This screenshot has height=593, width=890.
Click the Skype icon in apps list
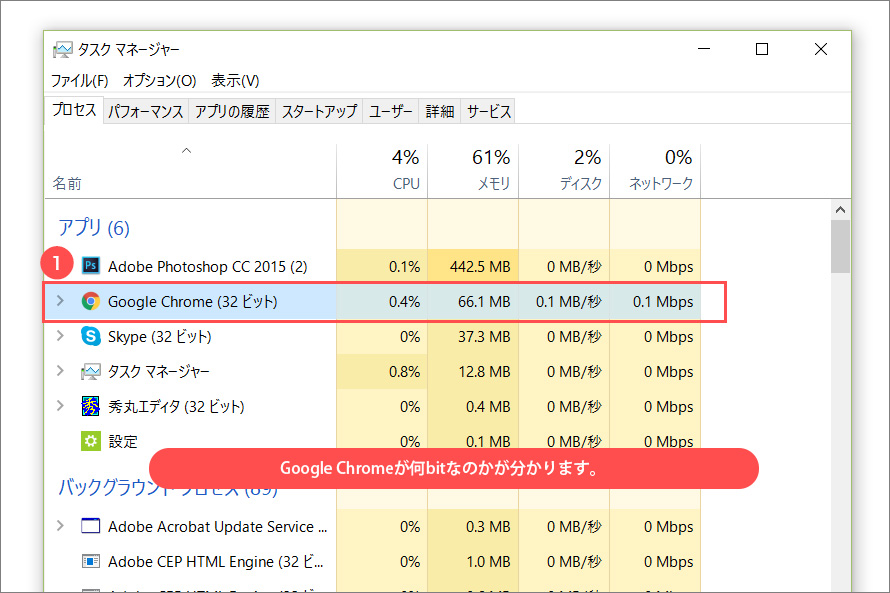click(91, 336)
